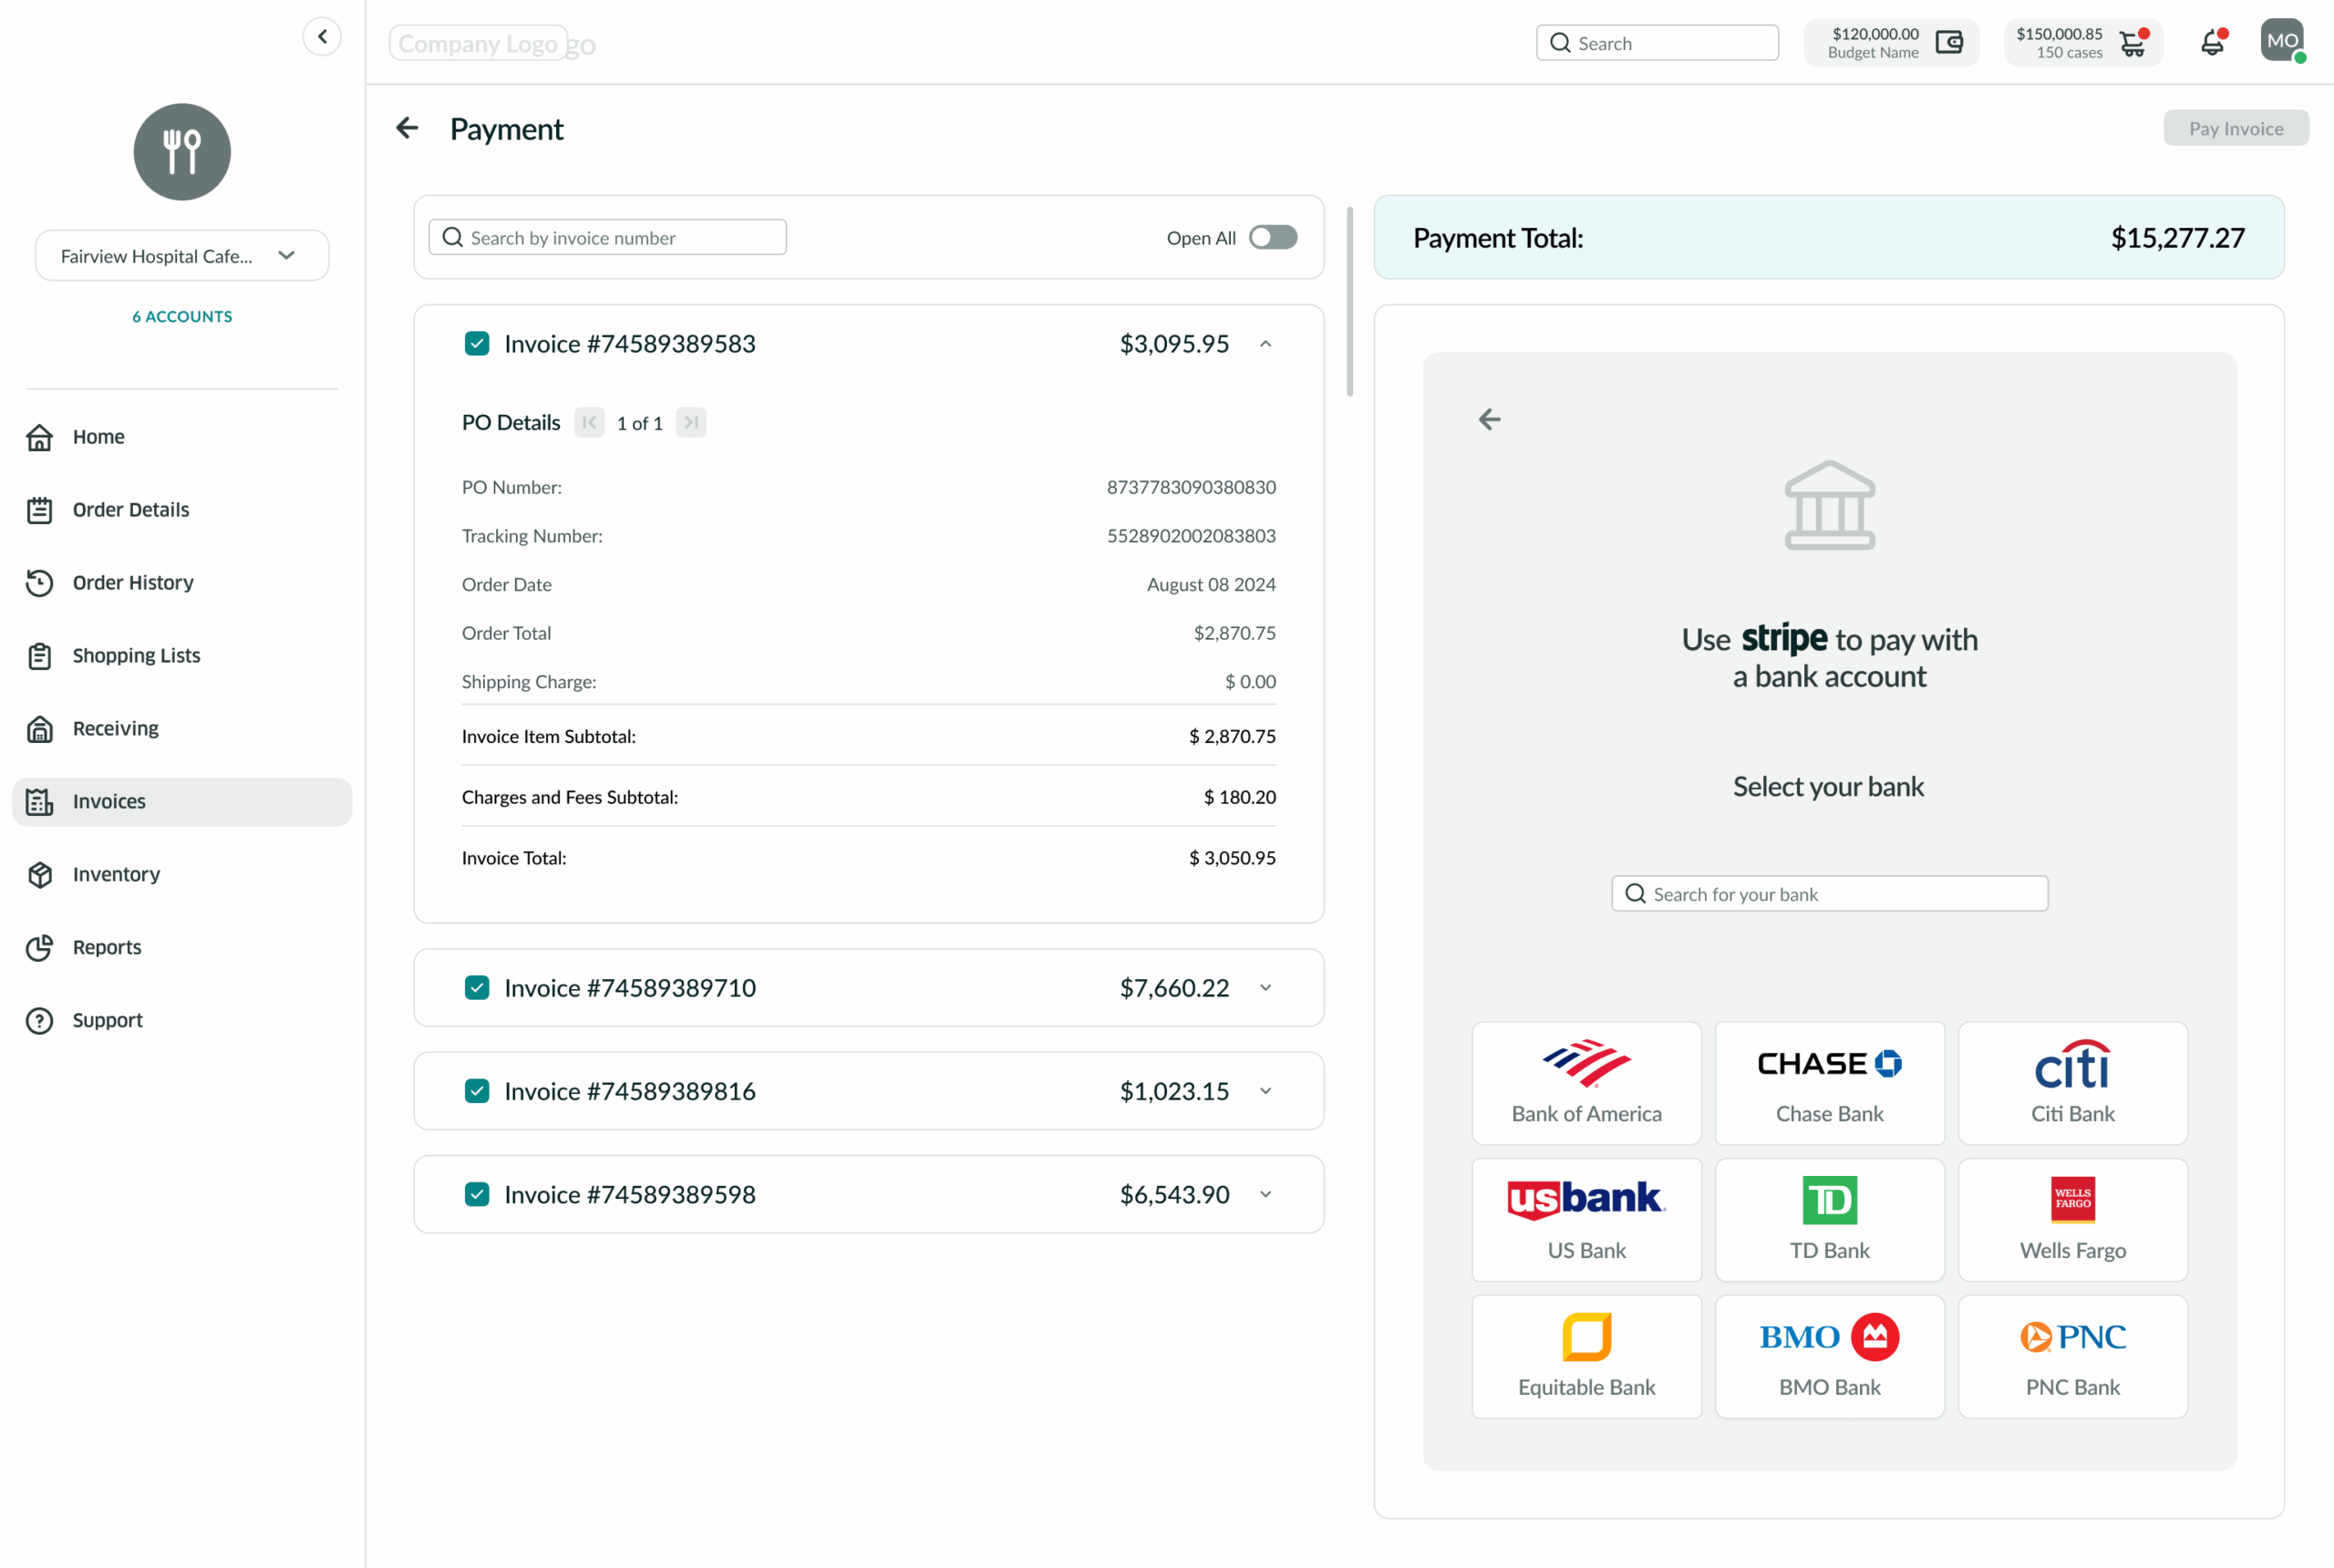
Task: Click the budget wallet icon
Action: click(x=1949, y=43)
